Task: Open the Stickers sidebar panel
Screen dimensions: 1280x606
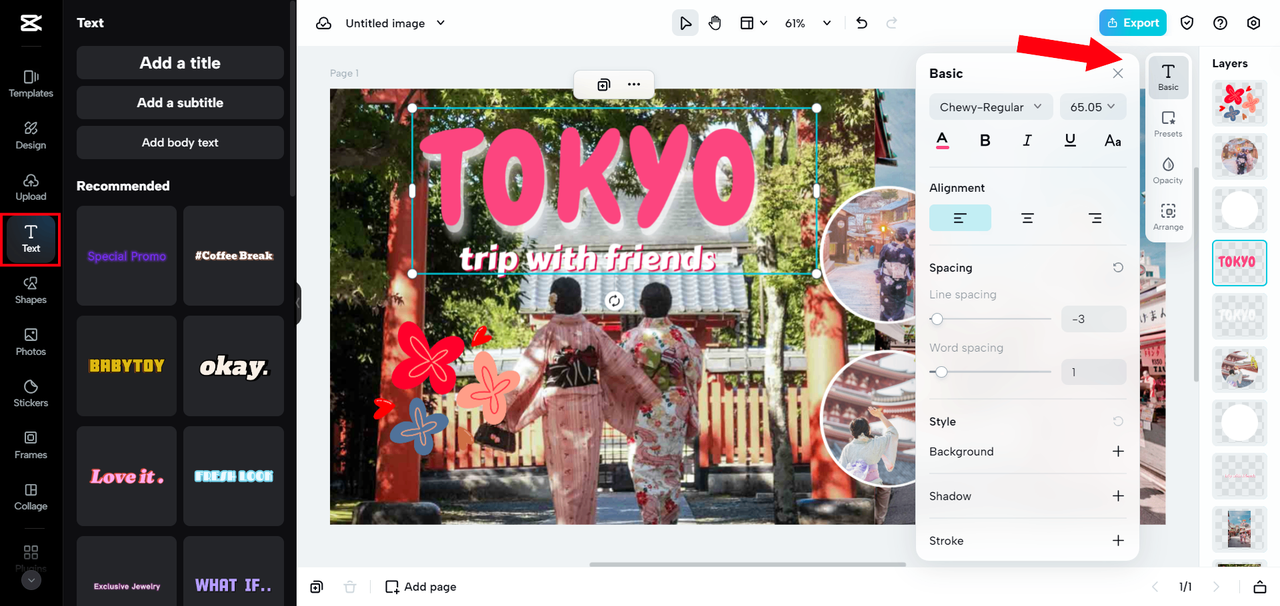Action: coord(31,394)
